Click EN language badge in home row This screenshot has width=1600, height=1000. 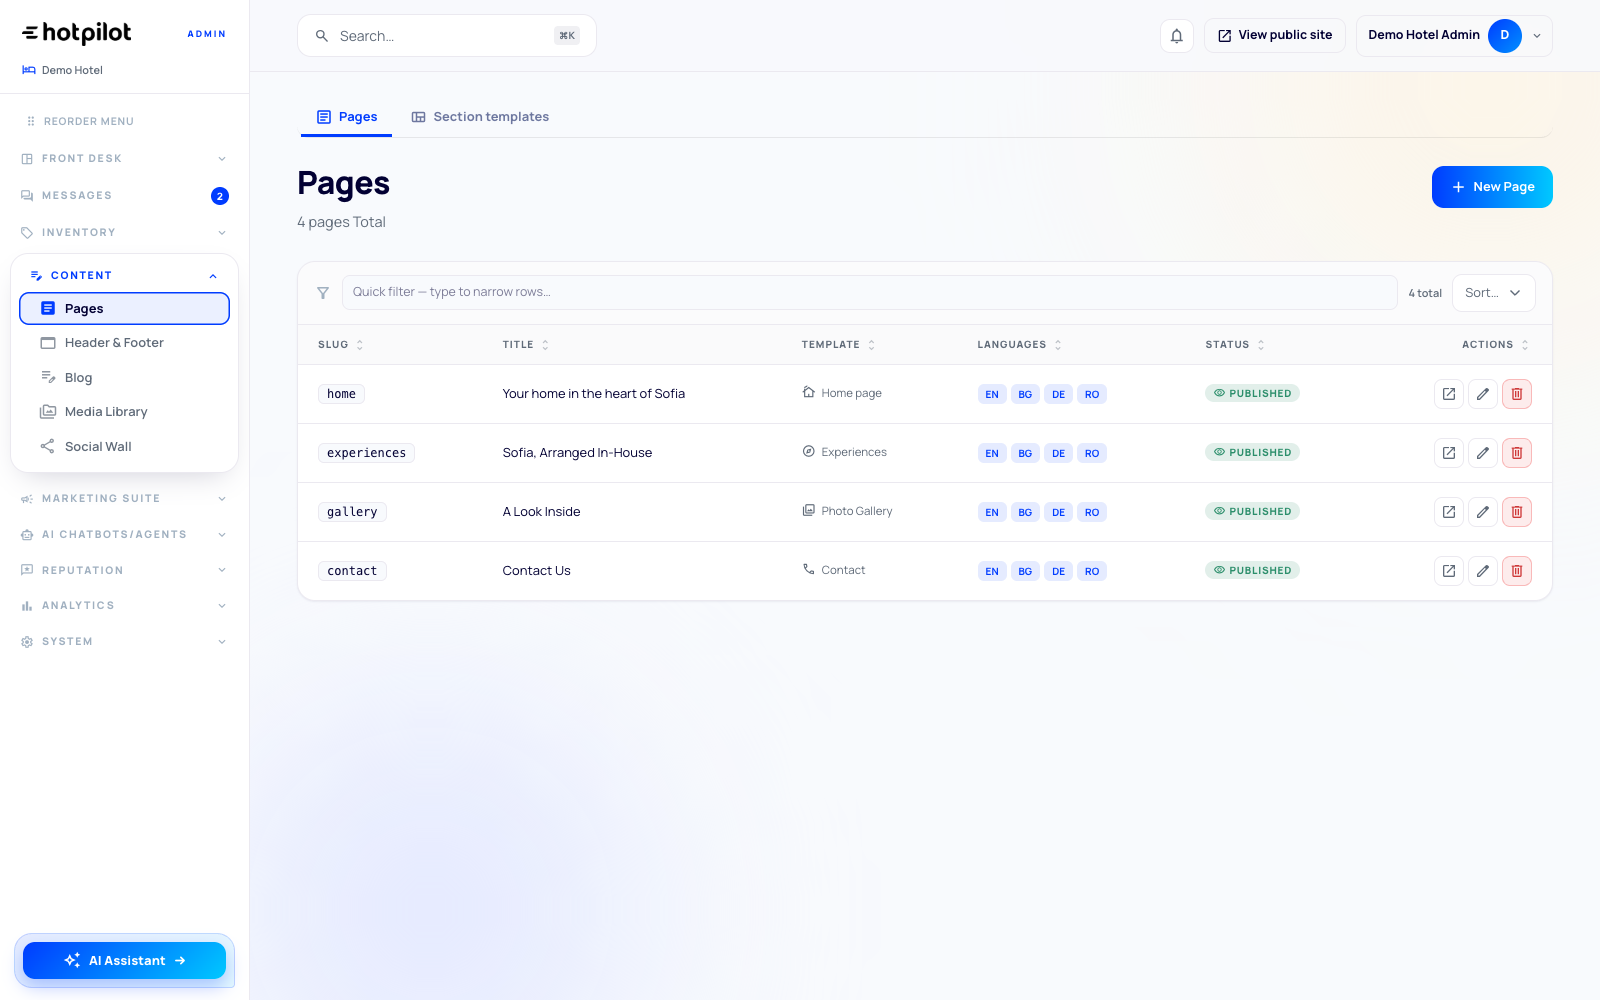pos(992,394)
